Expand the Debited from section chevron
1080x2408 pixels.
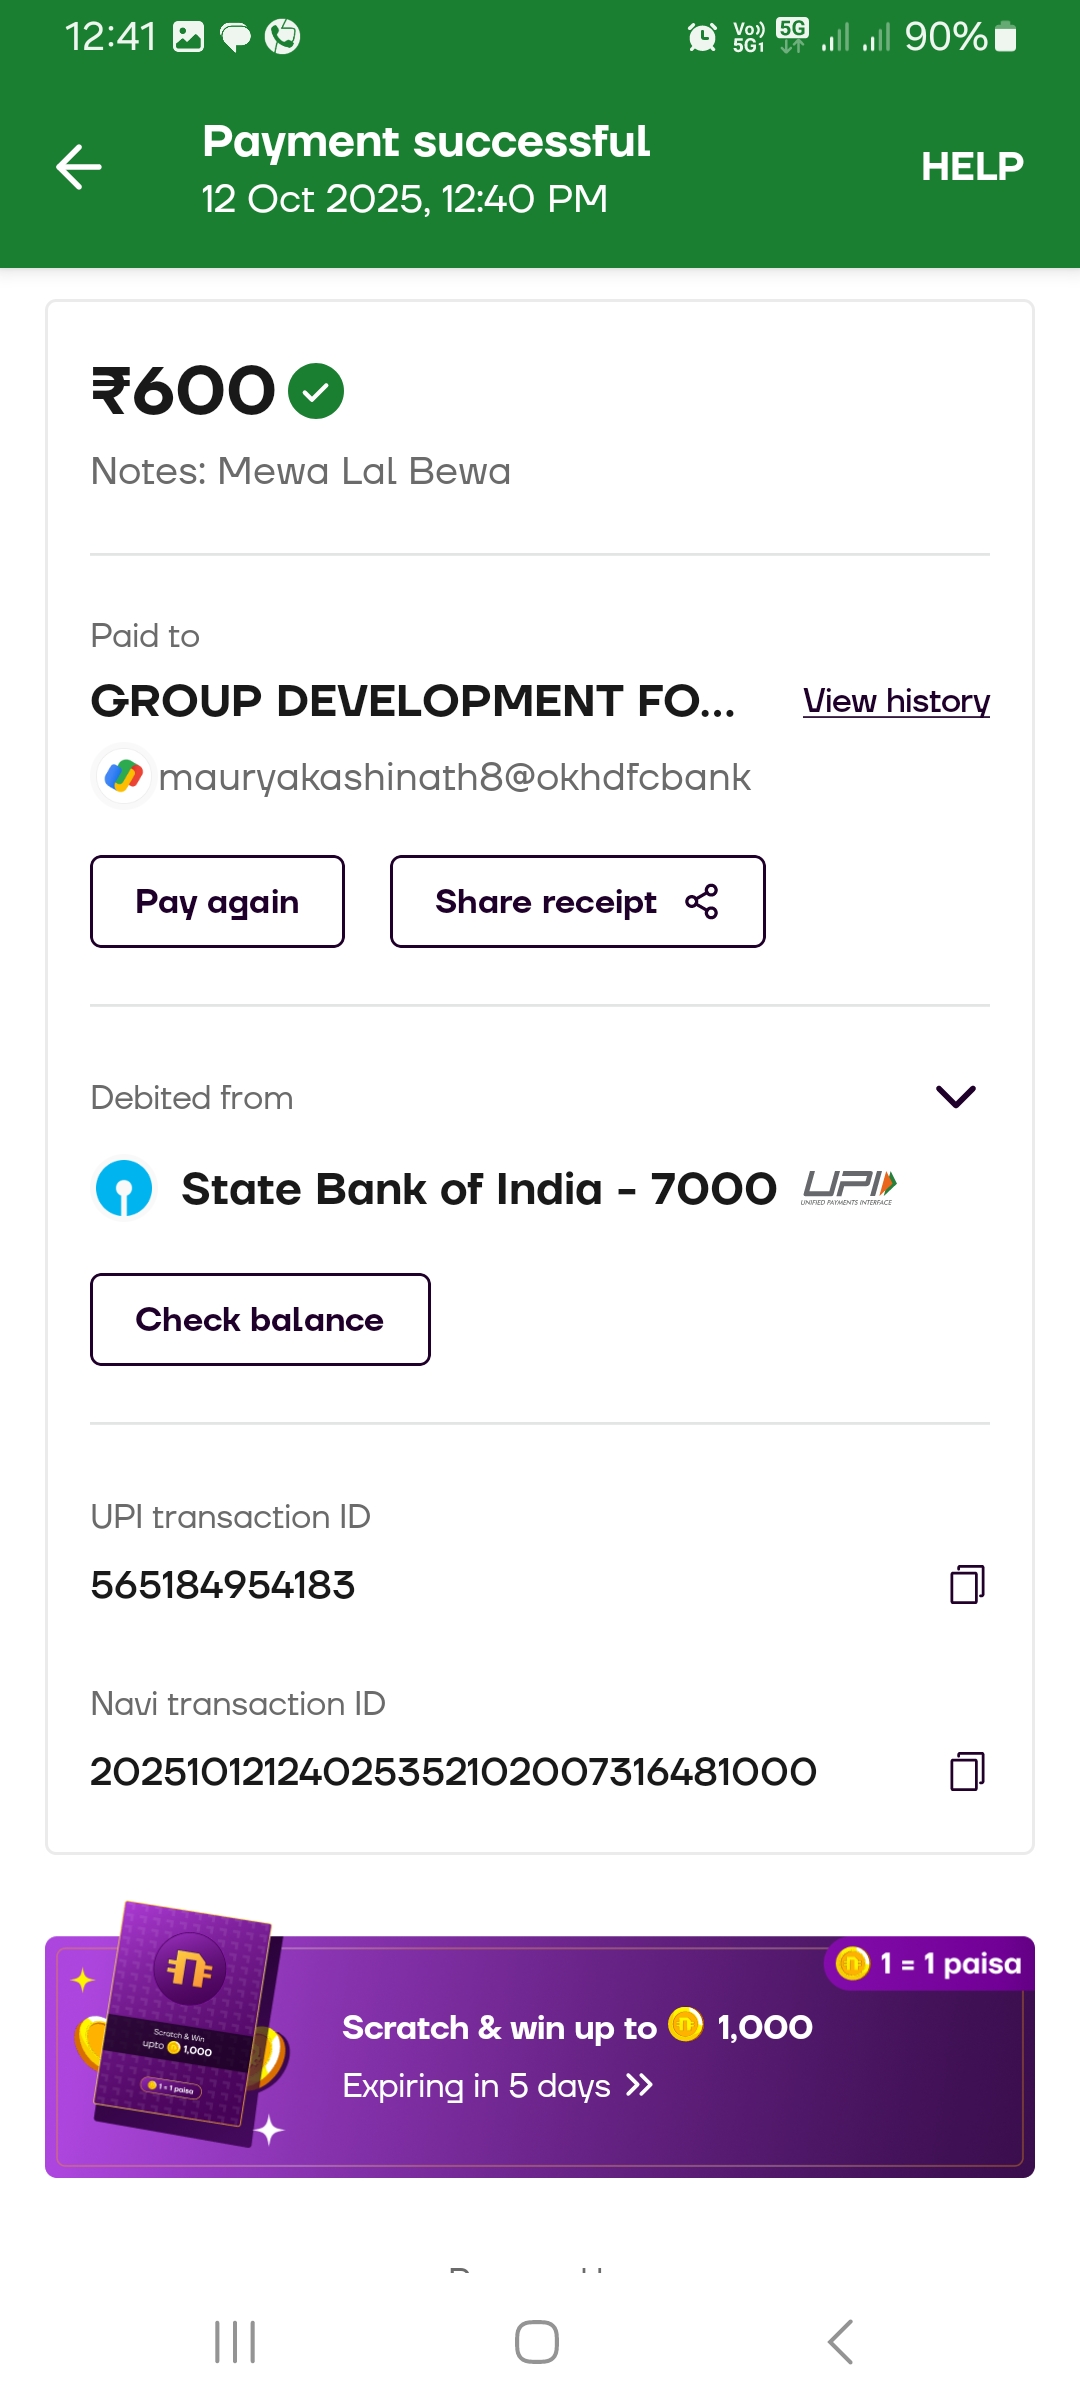tap(955, 1097)
